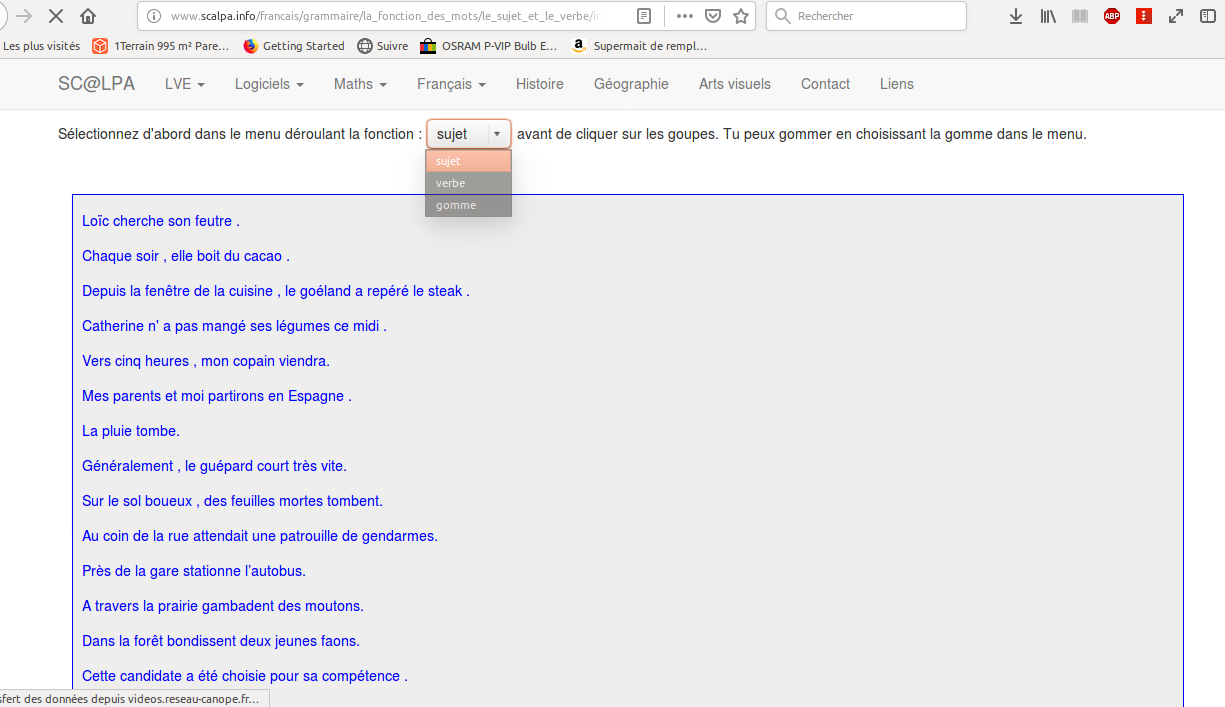Open the 1Terrain 995 m² bookmark
This screenshot has height=707, width=1225.
161,46
